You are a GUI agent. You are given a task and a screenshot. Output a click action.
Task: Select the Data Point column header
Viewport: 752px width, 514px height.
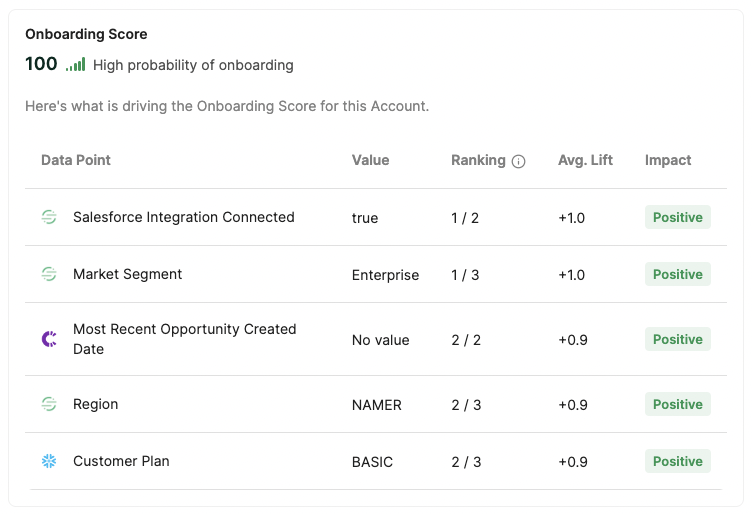coord(76,160)
